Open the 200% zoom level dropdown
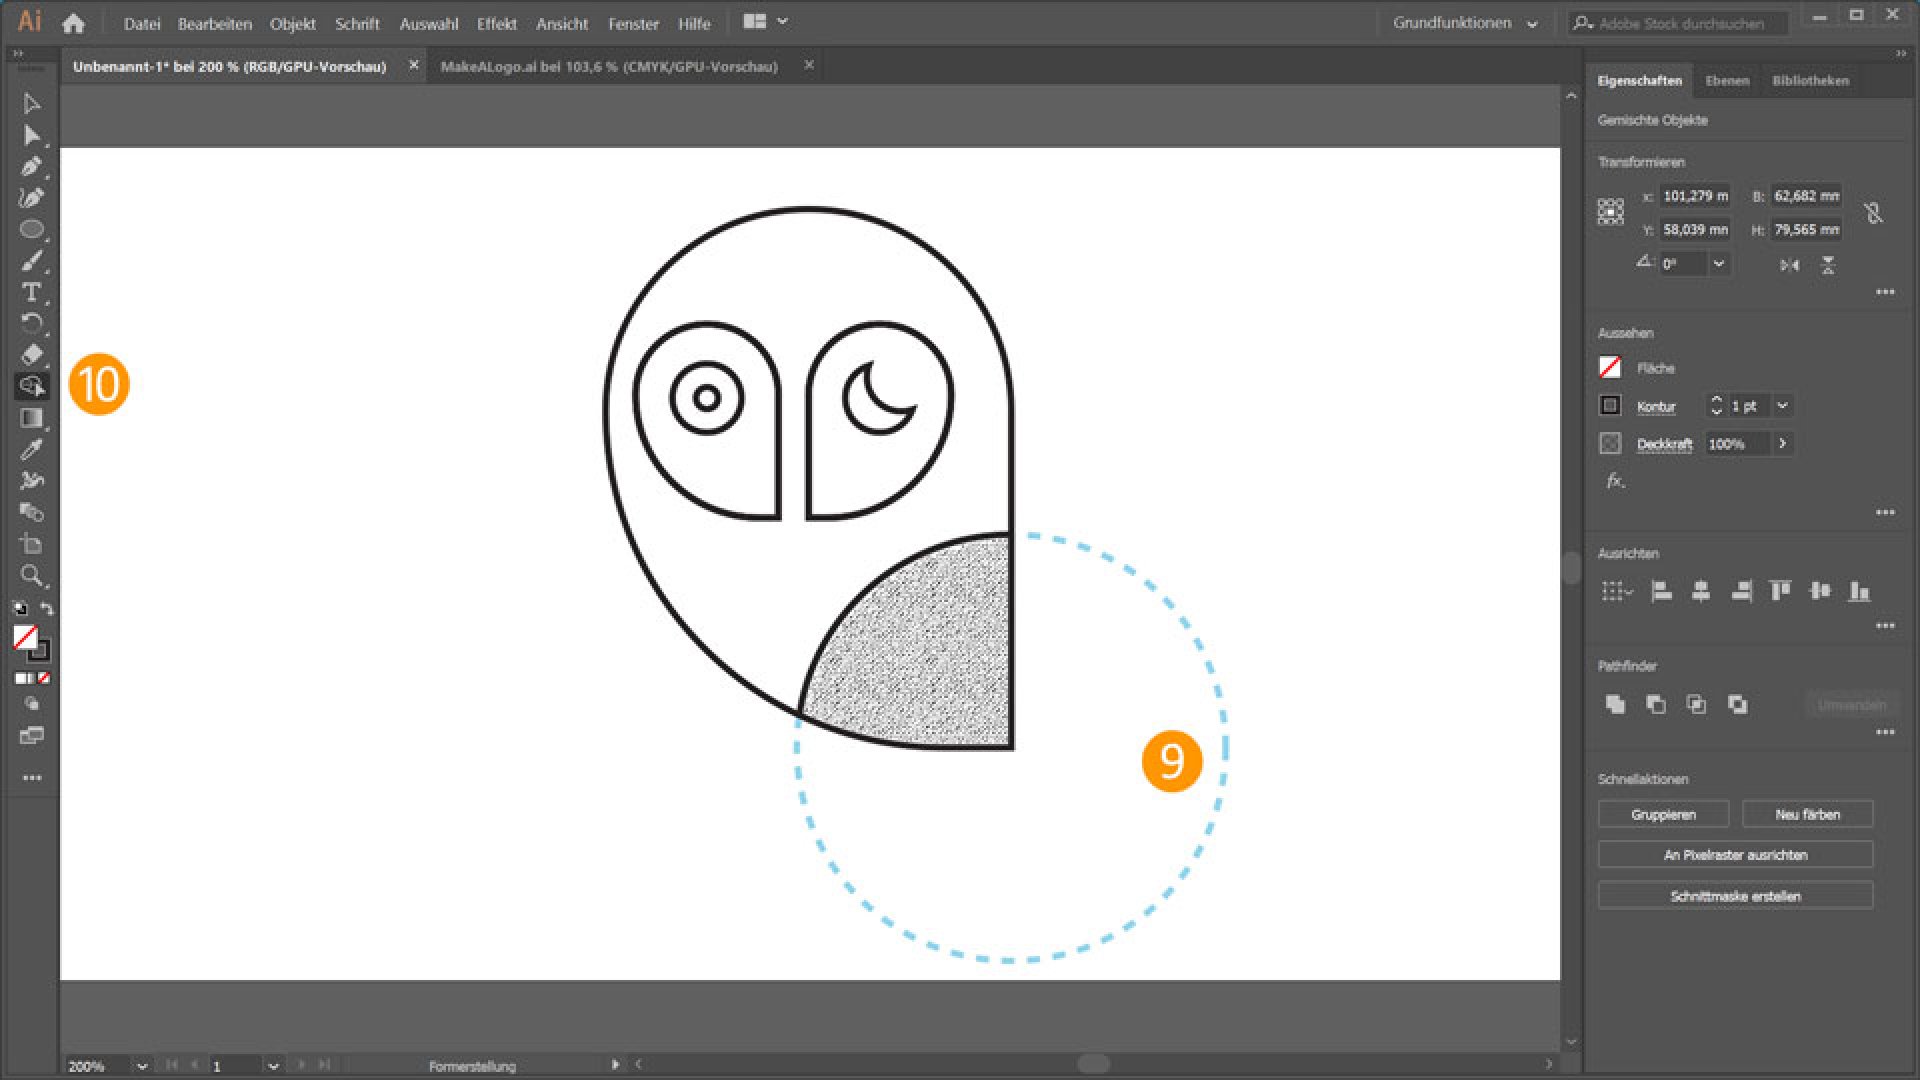Viewport: 1920px width, 1080px height. [142, 1066]
